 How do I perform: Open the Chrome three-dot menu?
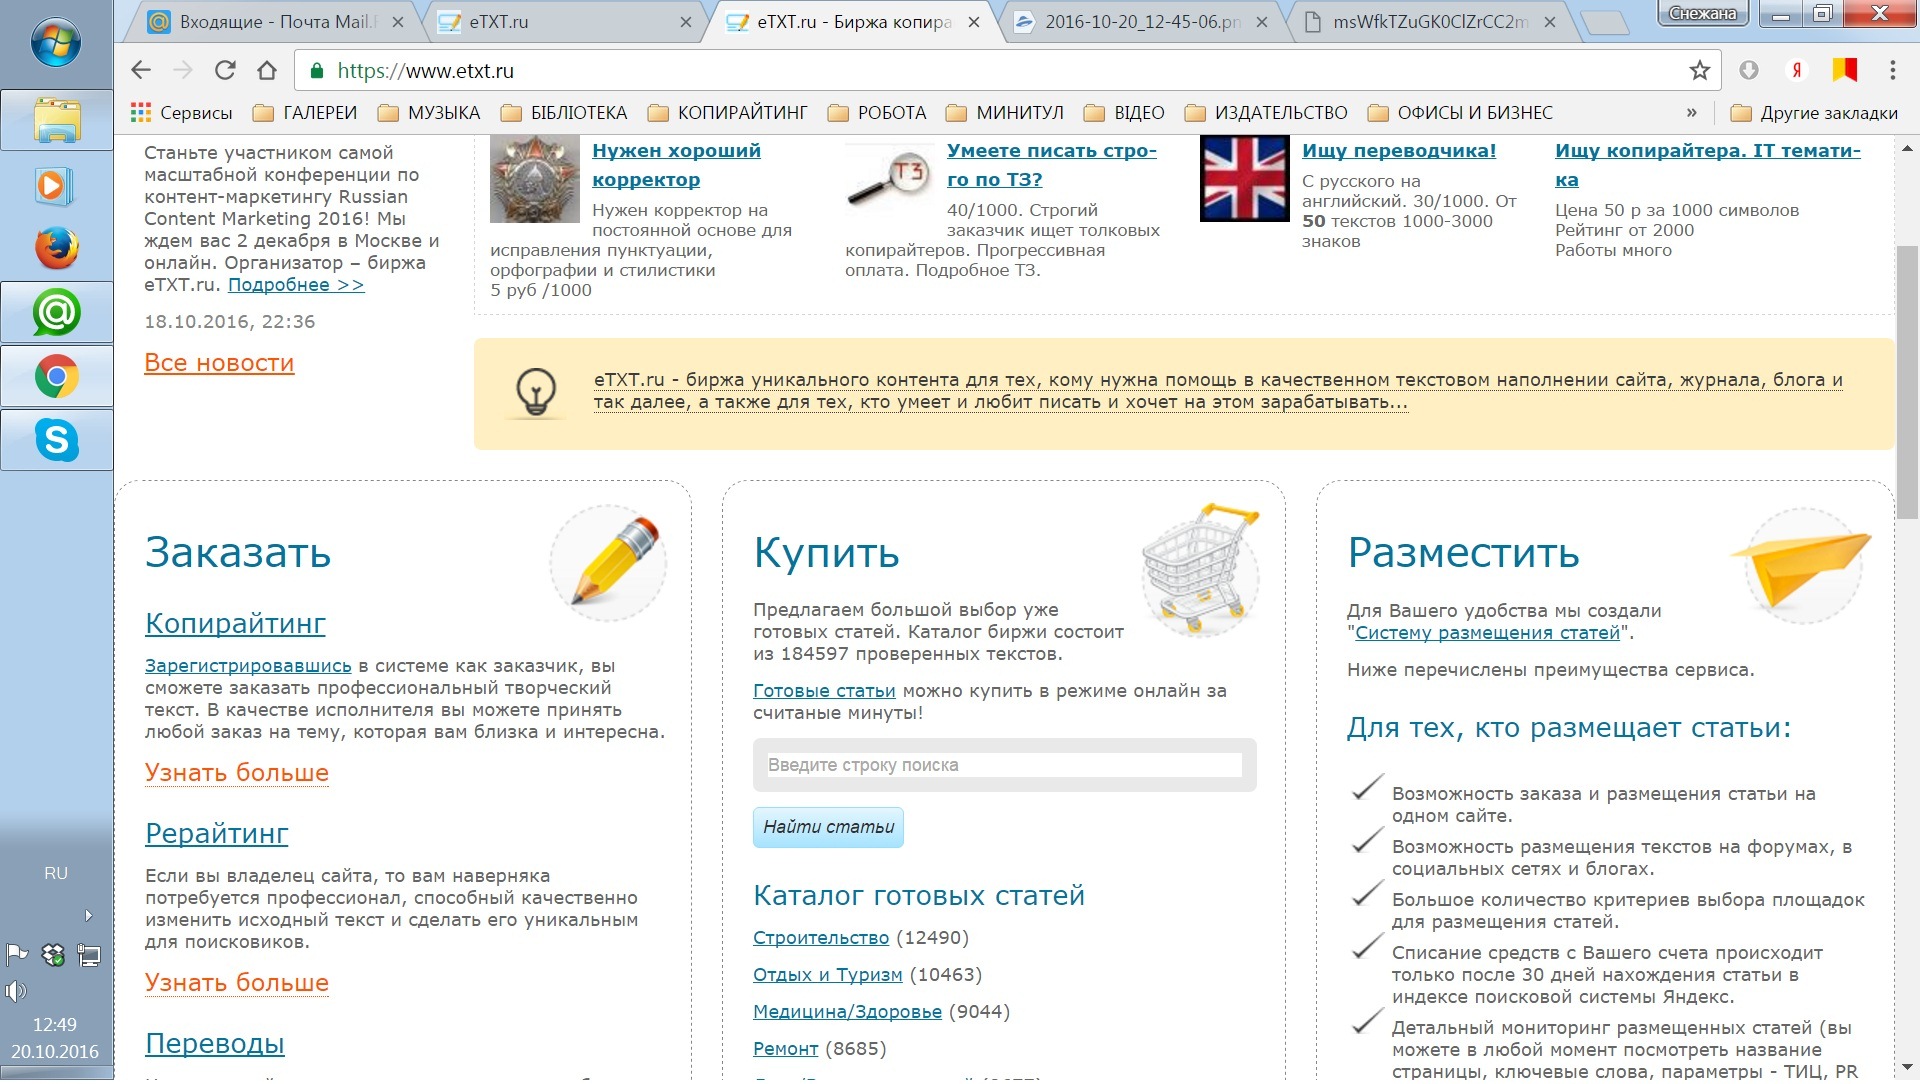1893,70
